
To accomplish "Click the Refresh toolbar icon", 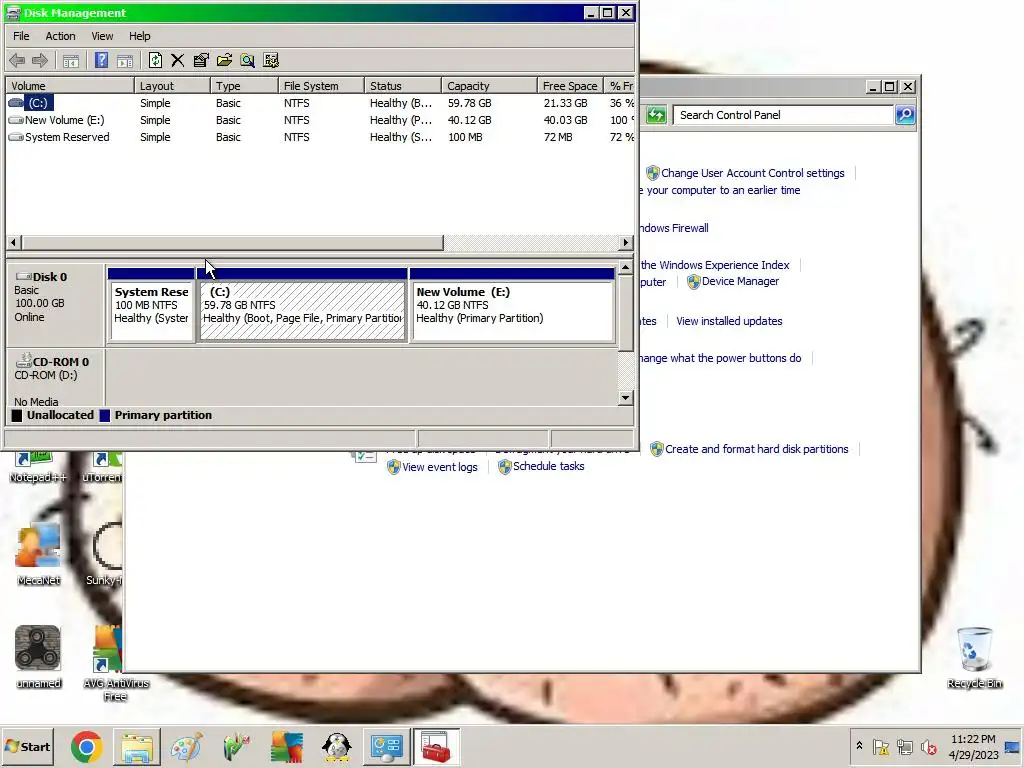I will pyautogui.click(x=155, y=61).
